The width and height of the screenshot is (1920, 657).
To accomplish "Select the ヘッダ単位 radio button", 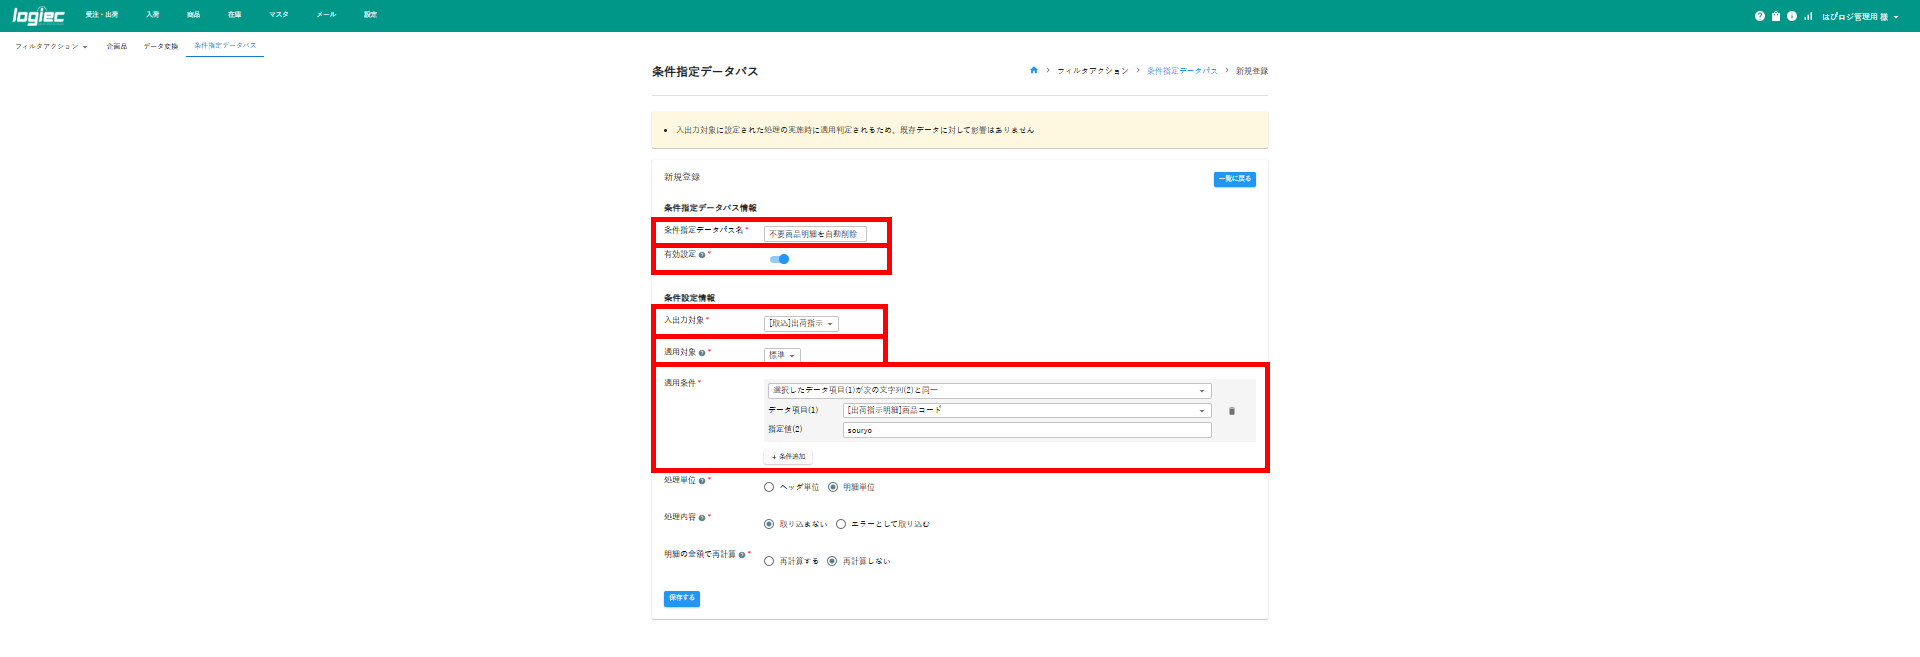I will [769, 487].
